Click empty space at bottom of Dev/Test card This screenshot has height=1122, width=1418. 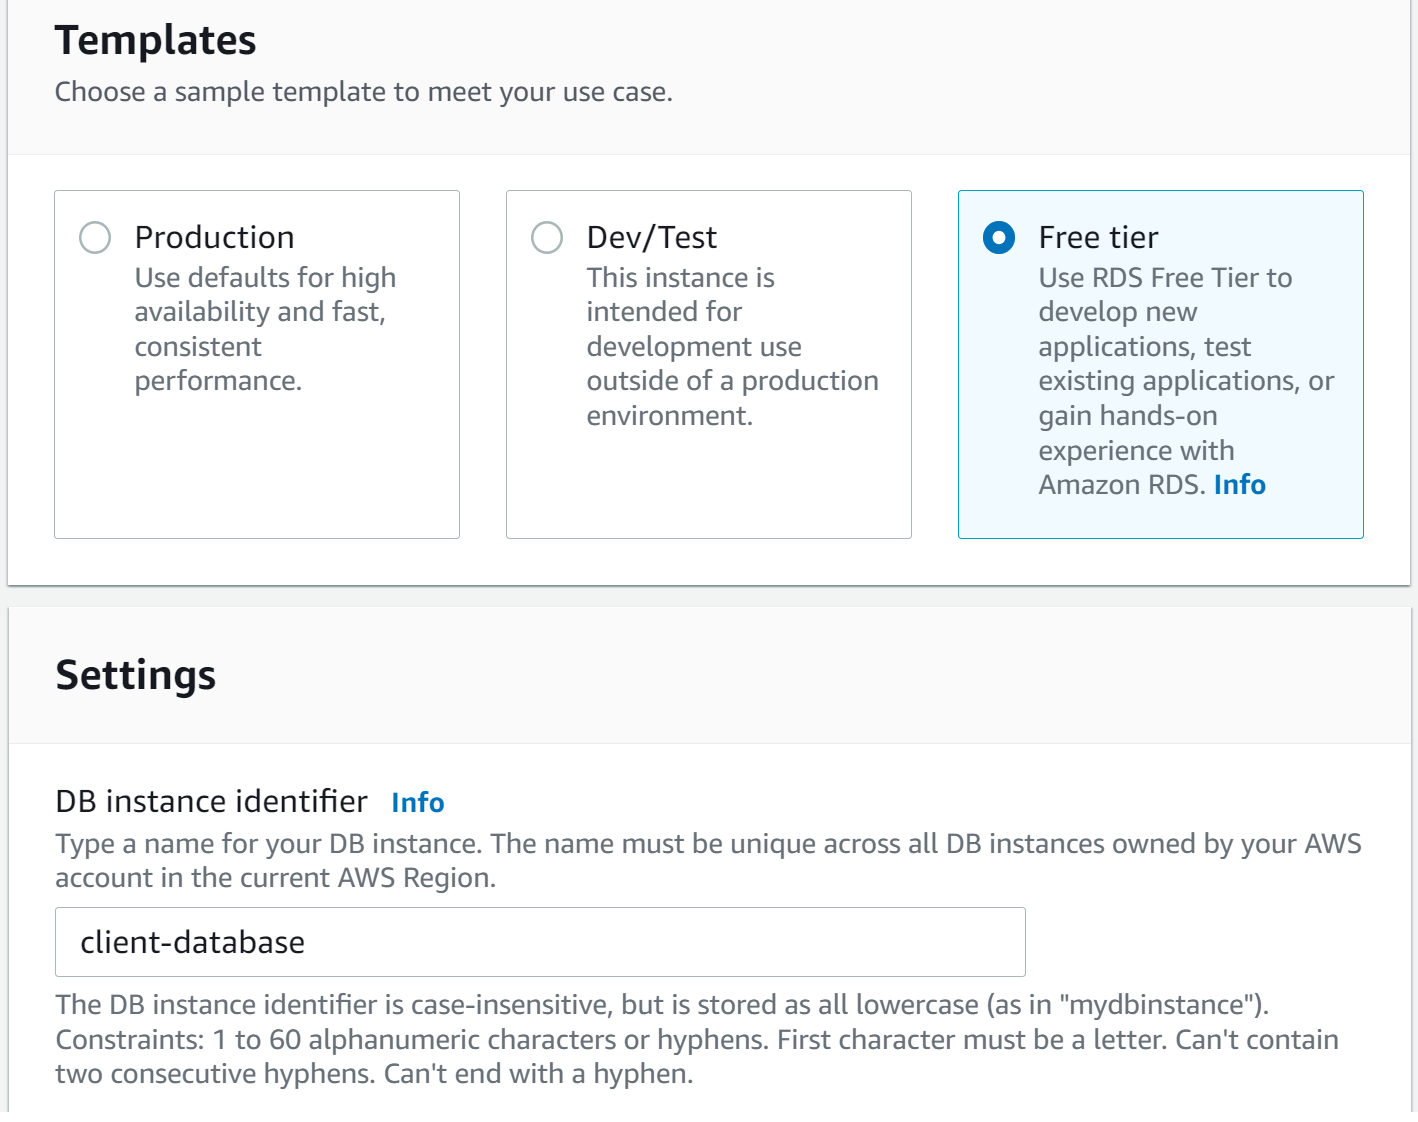click(x=708, y=490)
